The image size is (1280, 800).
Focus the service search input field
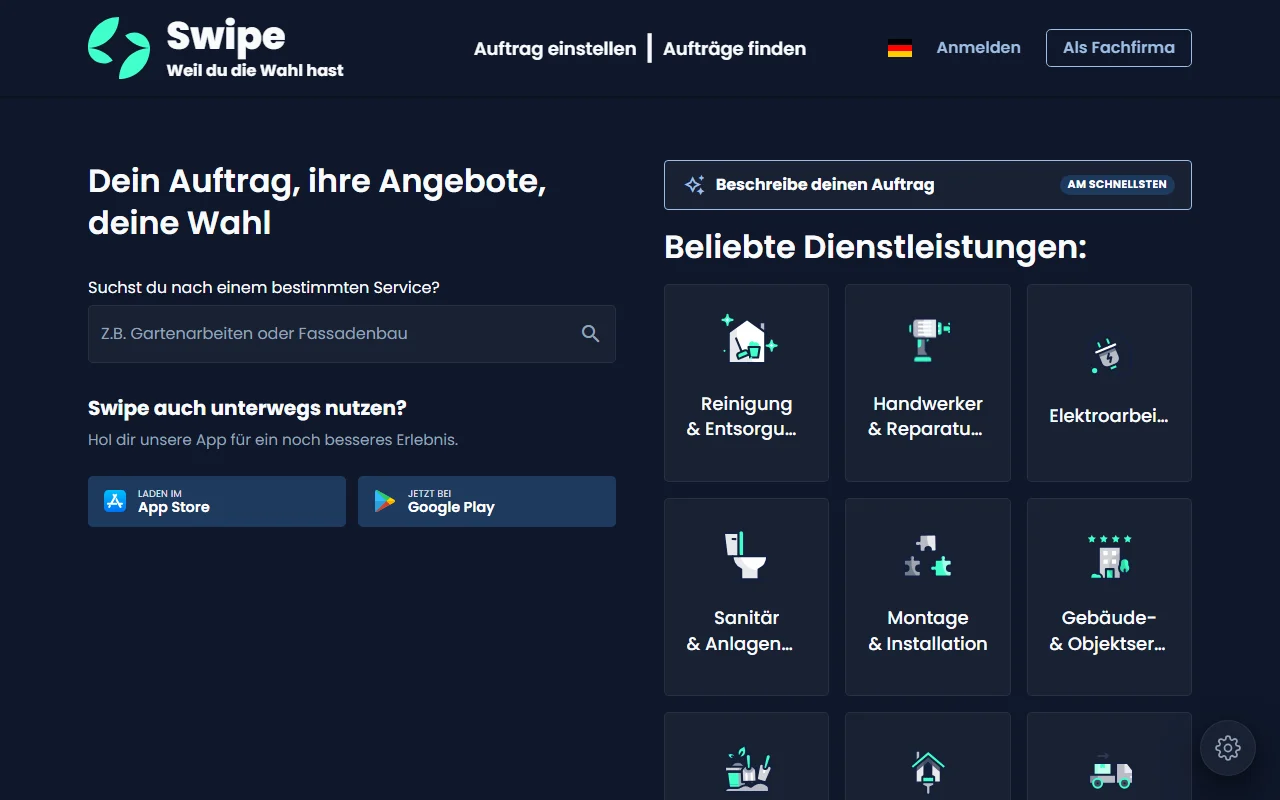coord(352,334)
